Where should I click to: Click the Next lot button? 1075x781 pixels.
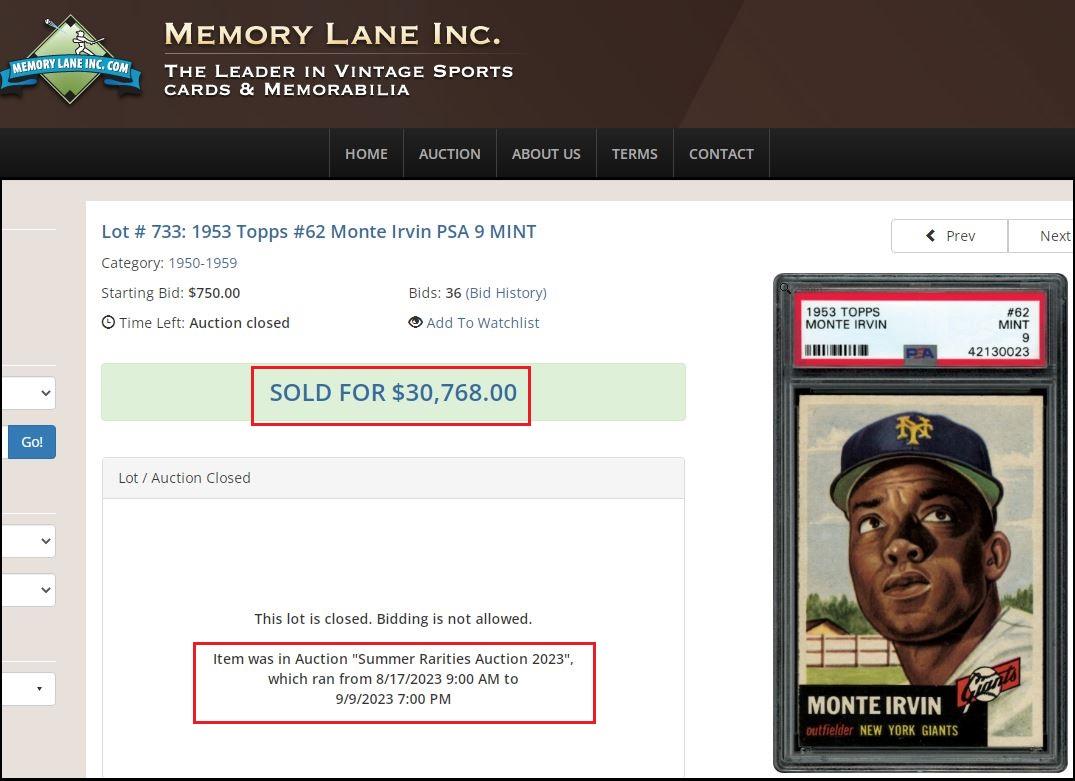pyautogui.click(x=1041, y=236)
